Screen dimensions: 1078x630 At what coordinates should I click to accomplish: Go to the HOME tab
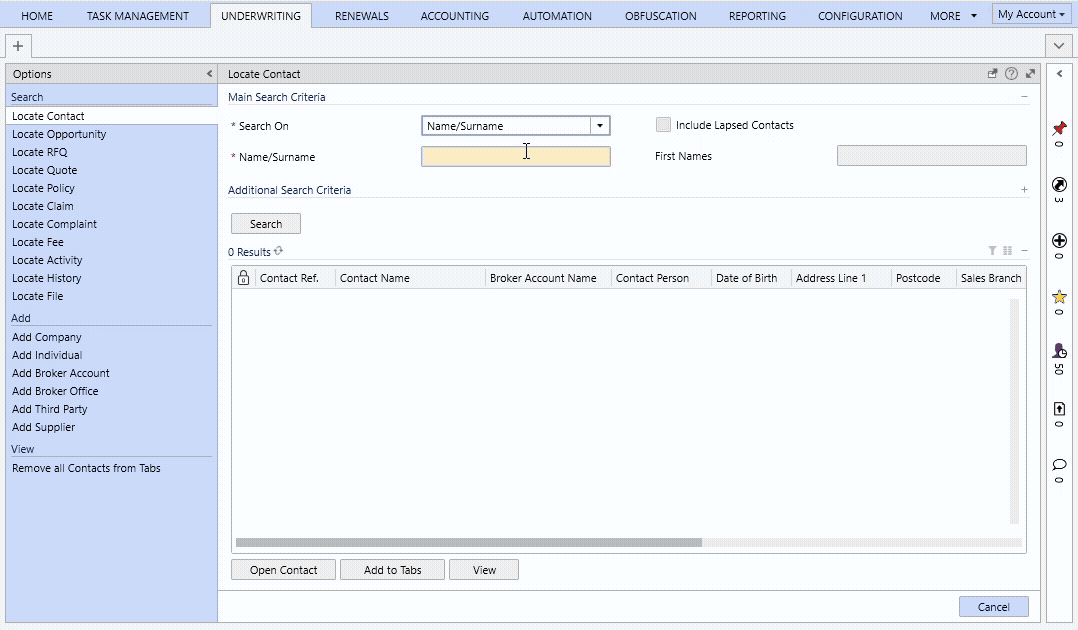pos(37,16)
